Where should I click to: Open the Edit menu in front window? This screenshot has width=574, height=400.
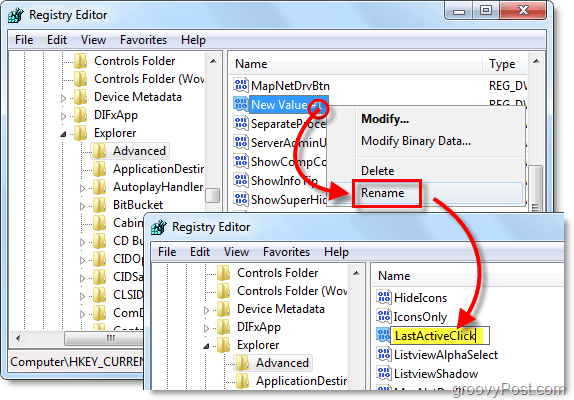click(200, 252)
